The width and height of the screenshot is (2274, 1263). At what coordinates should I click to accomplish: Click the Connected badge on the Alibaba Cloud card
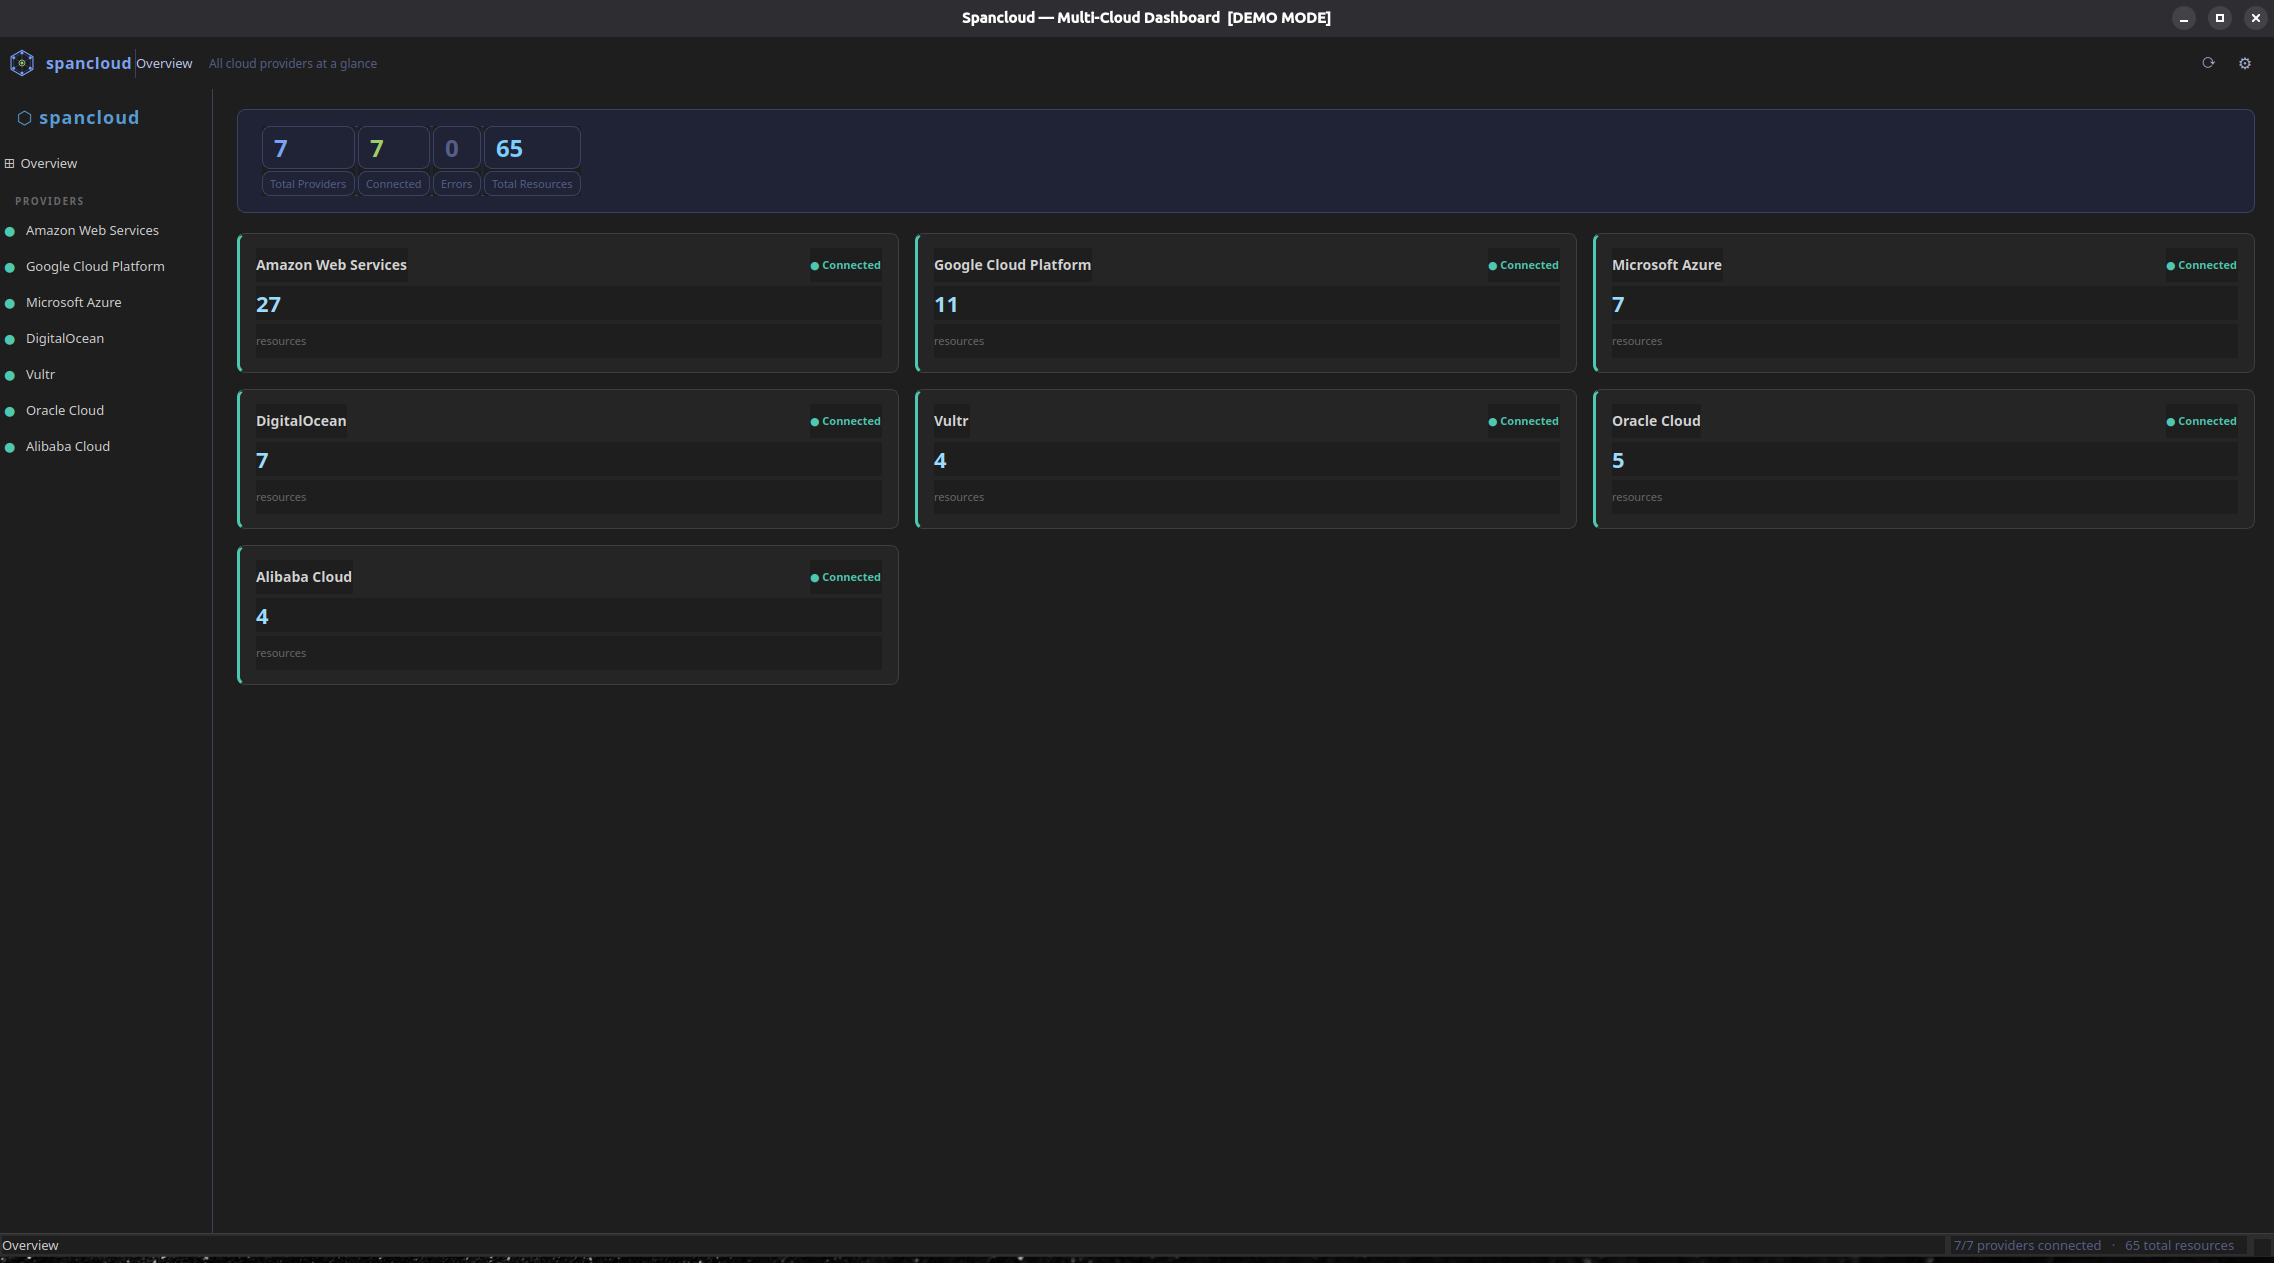click(845, 577)
